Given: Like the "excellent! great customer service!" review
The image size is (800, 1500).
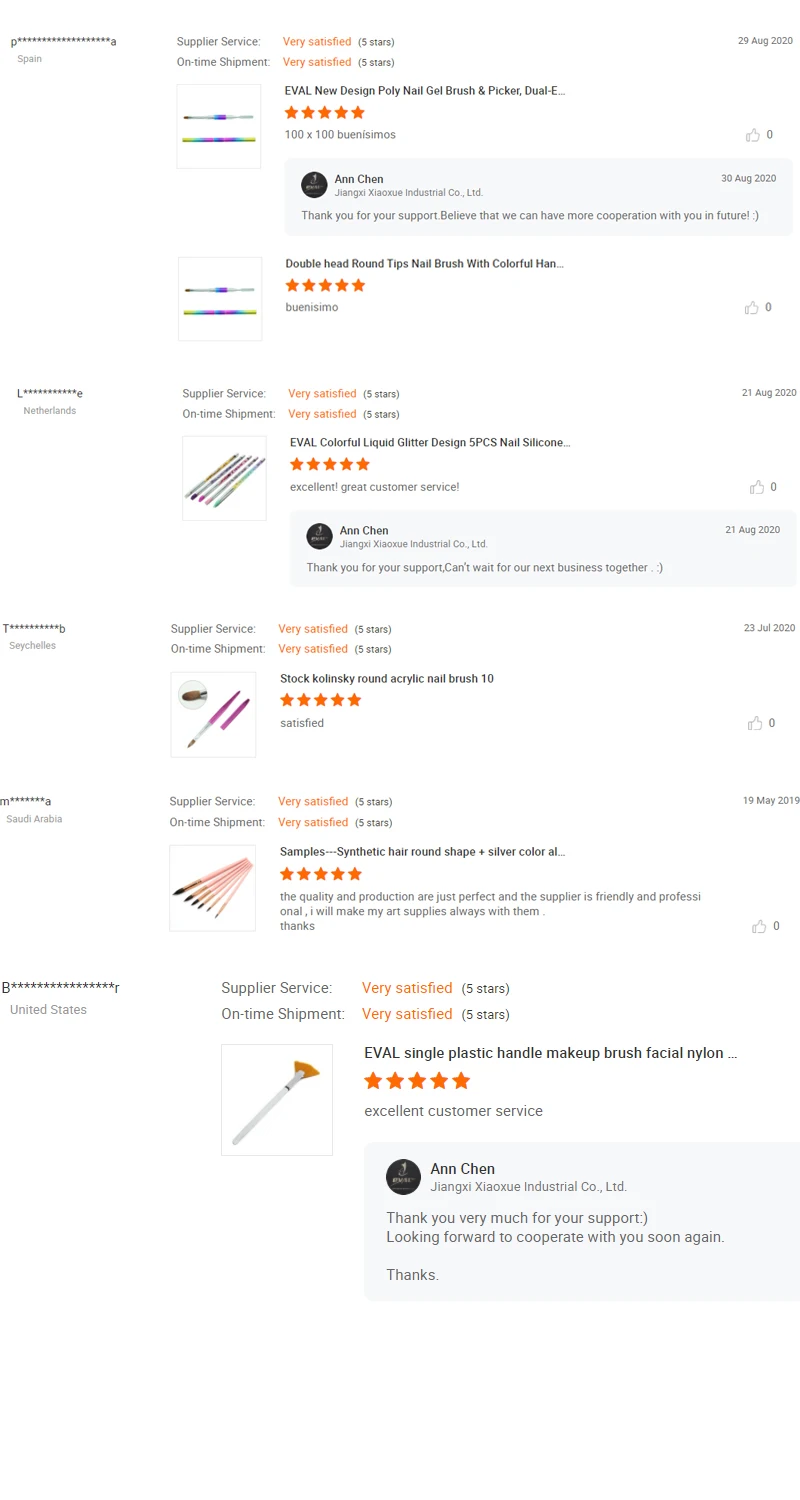Looking at the screenshot, I should 757,487.
